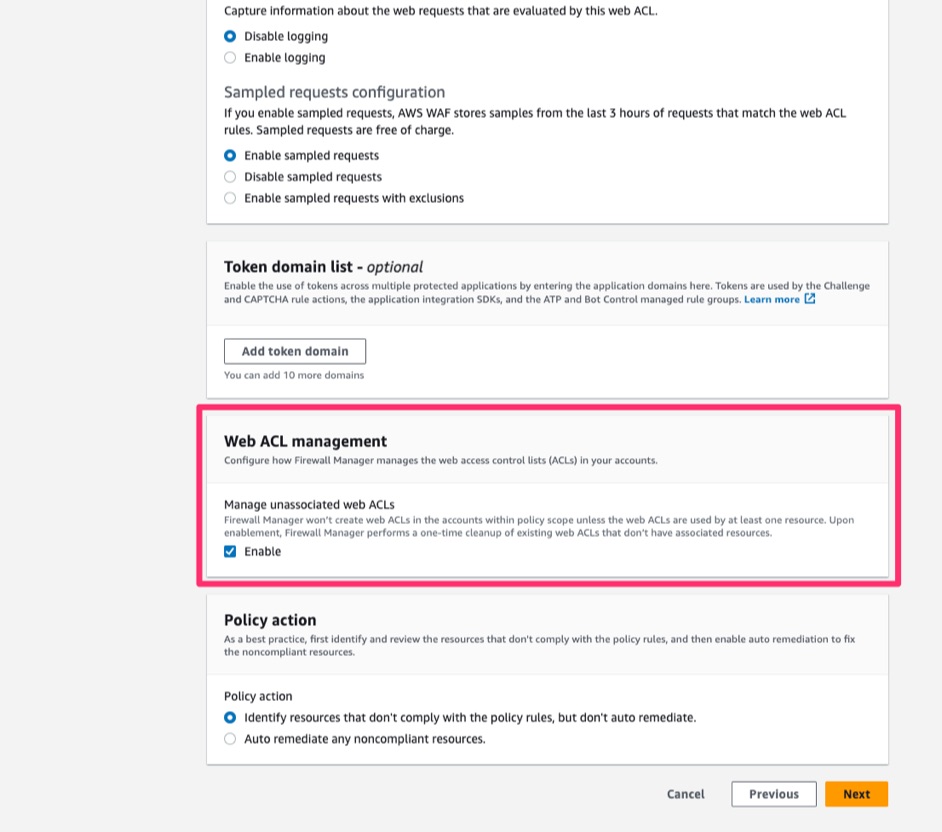Select the Disable logging radio button
The height and width of the screenshot is (832, 942).
point(230,35)
